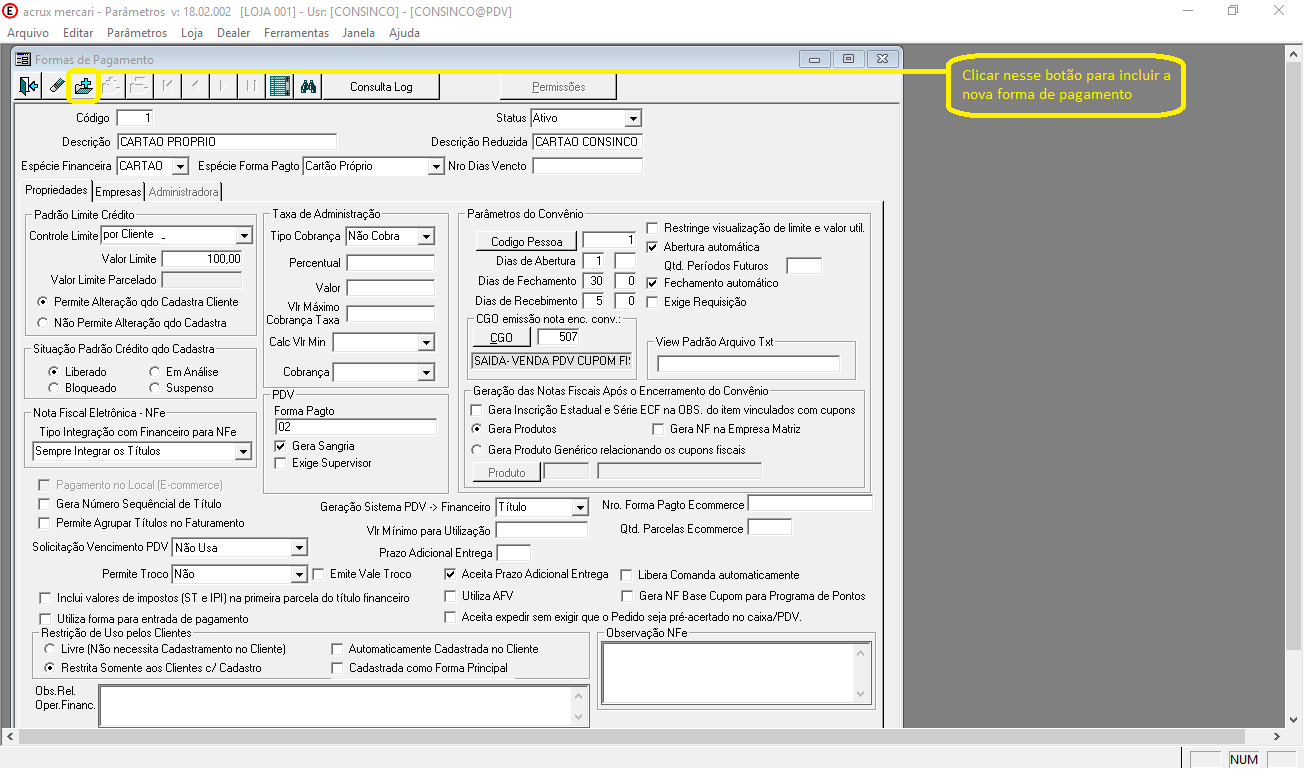Click the exit door icon in toolbar
Viewport: 1304px width, 771px height.
tap(28, 87)
